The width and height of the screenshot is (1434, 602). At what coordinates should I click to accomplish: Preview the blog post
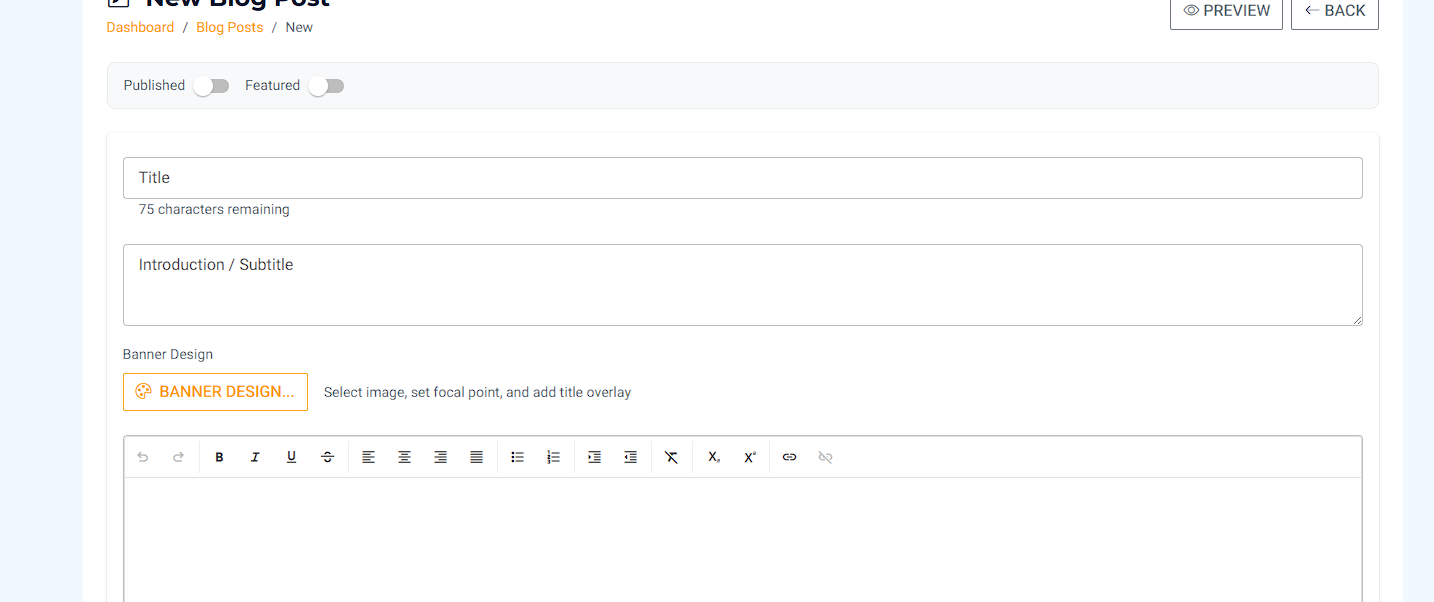(1226, 11)
